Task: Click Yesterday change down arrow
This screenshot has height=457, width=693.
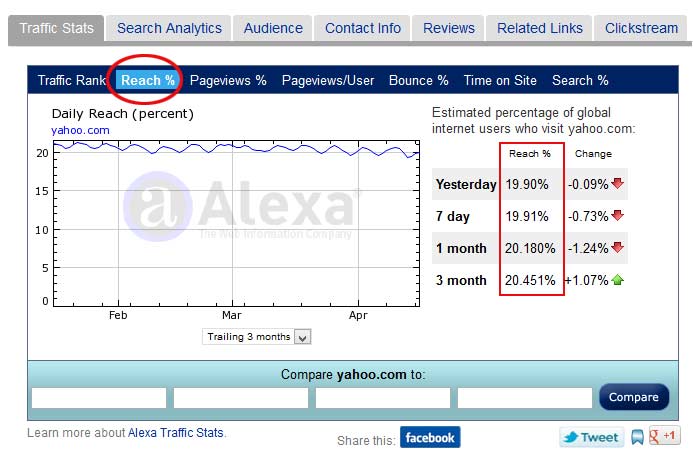Action: [x=617, y=183]
